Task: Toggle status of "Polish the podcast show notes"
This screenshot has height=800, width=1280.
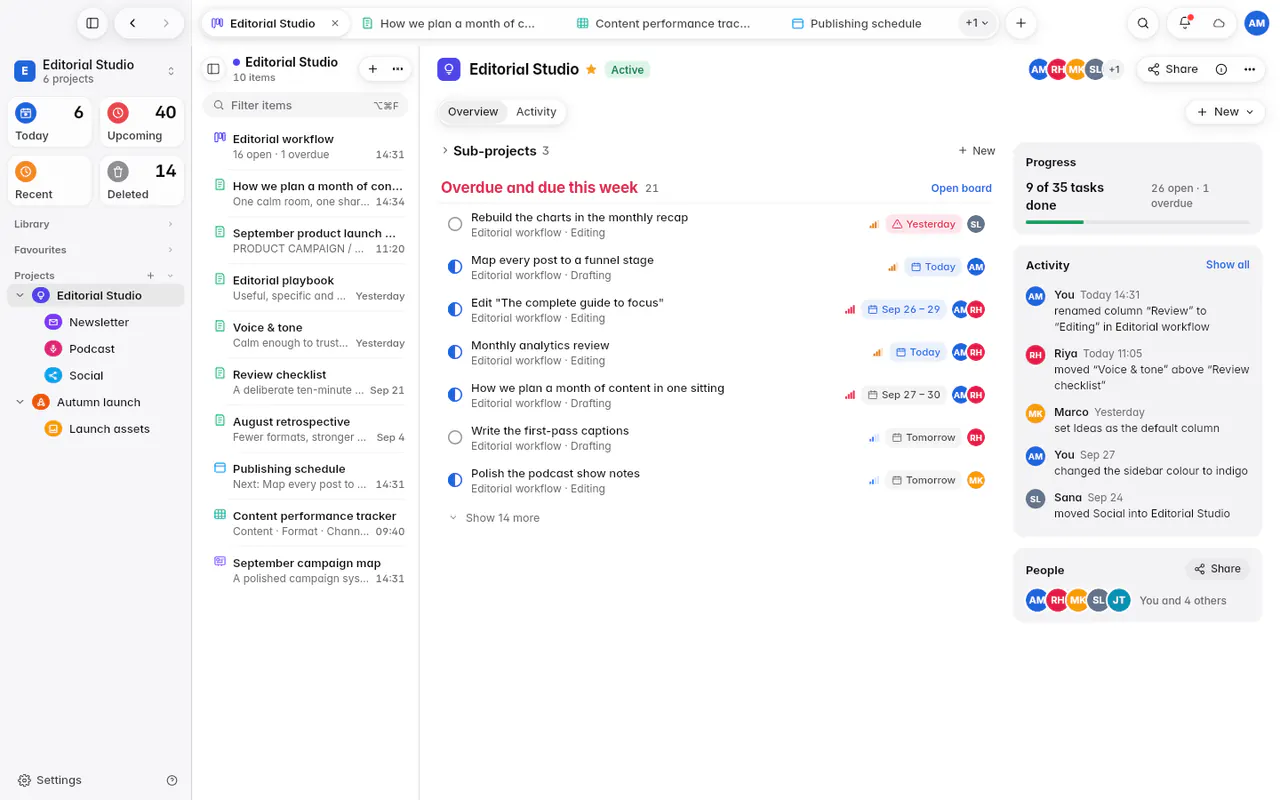Action: 455,480
